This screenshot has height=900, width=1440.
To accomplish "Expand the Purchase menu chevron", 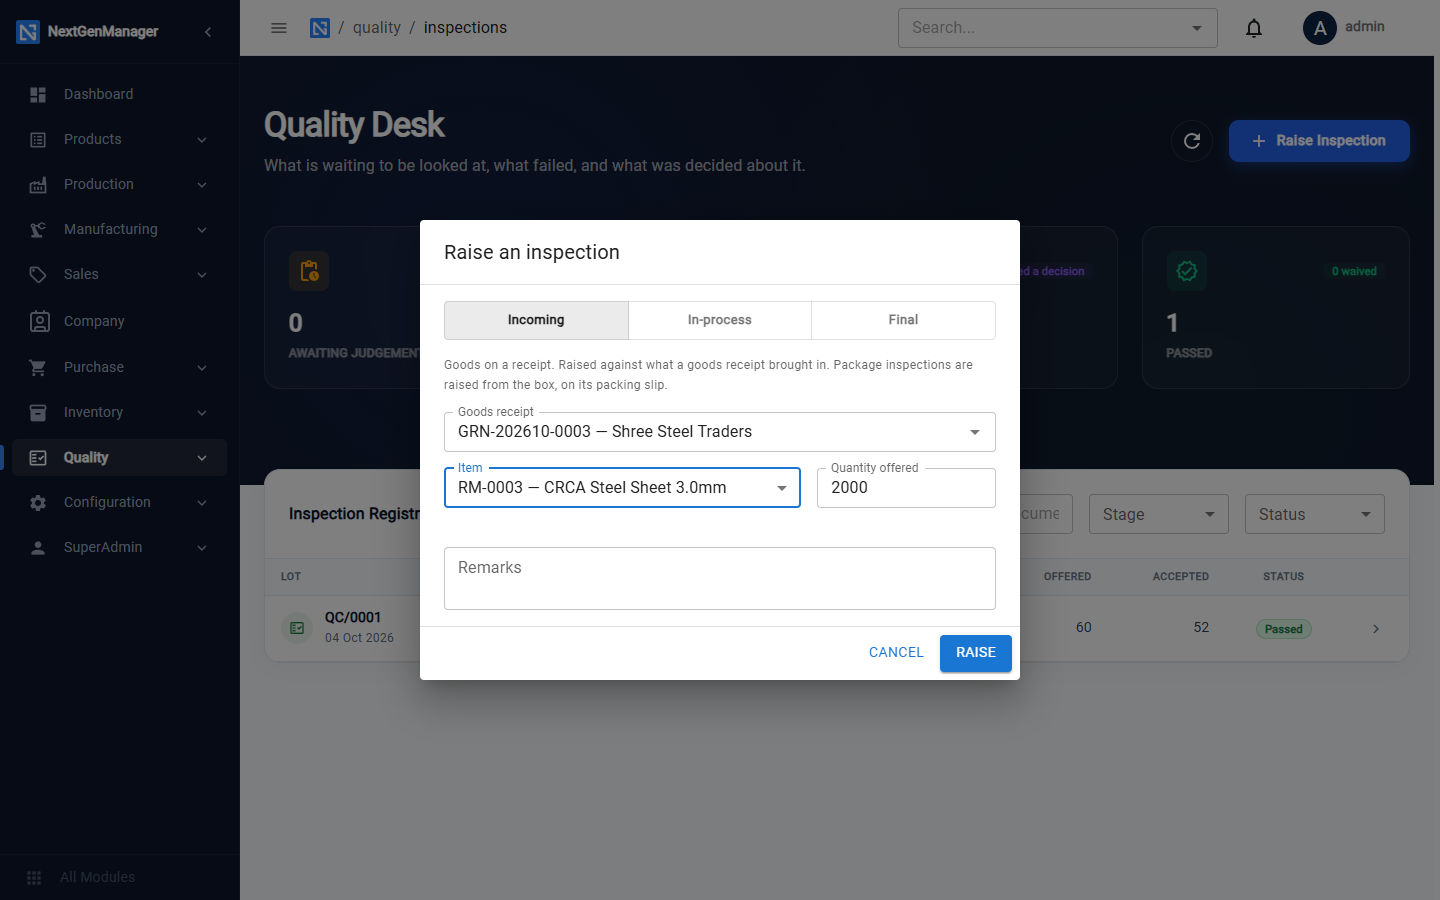I will [x=202, y=368].
